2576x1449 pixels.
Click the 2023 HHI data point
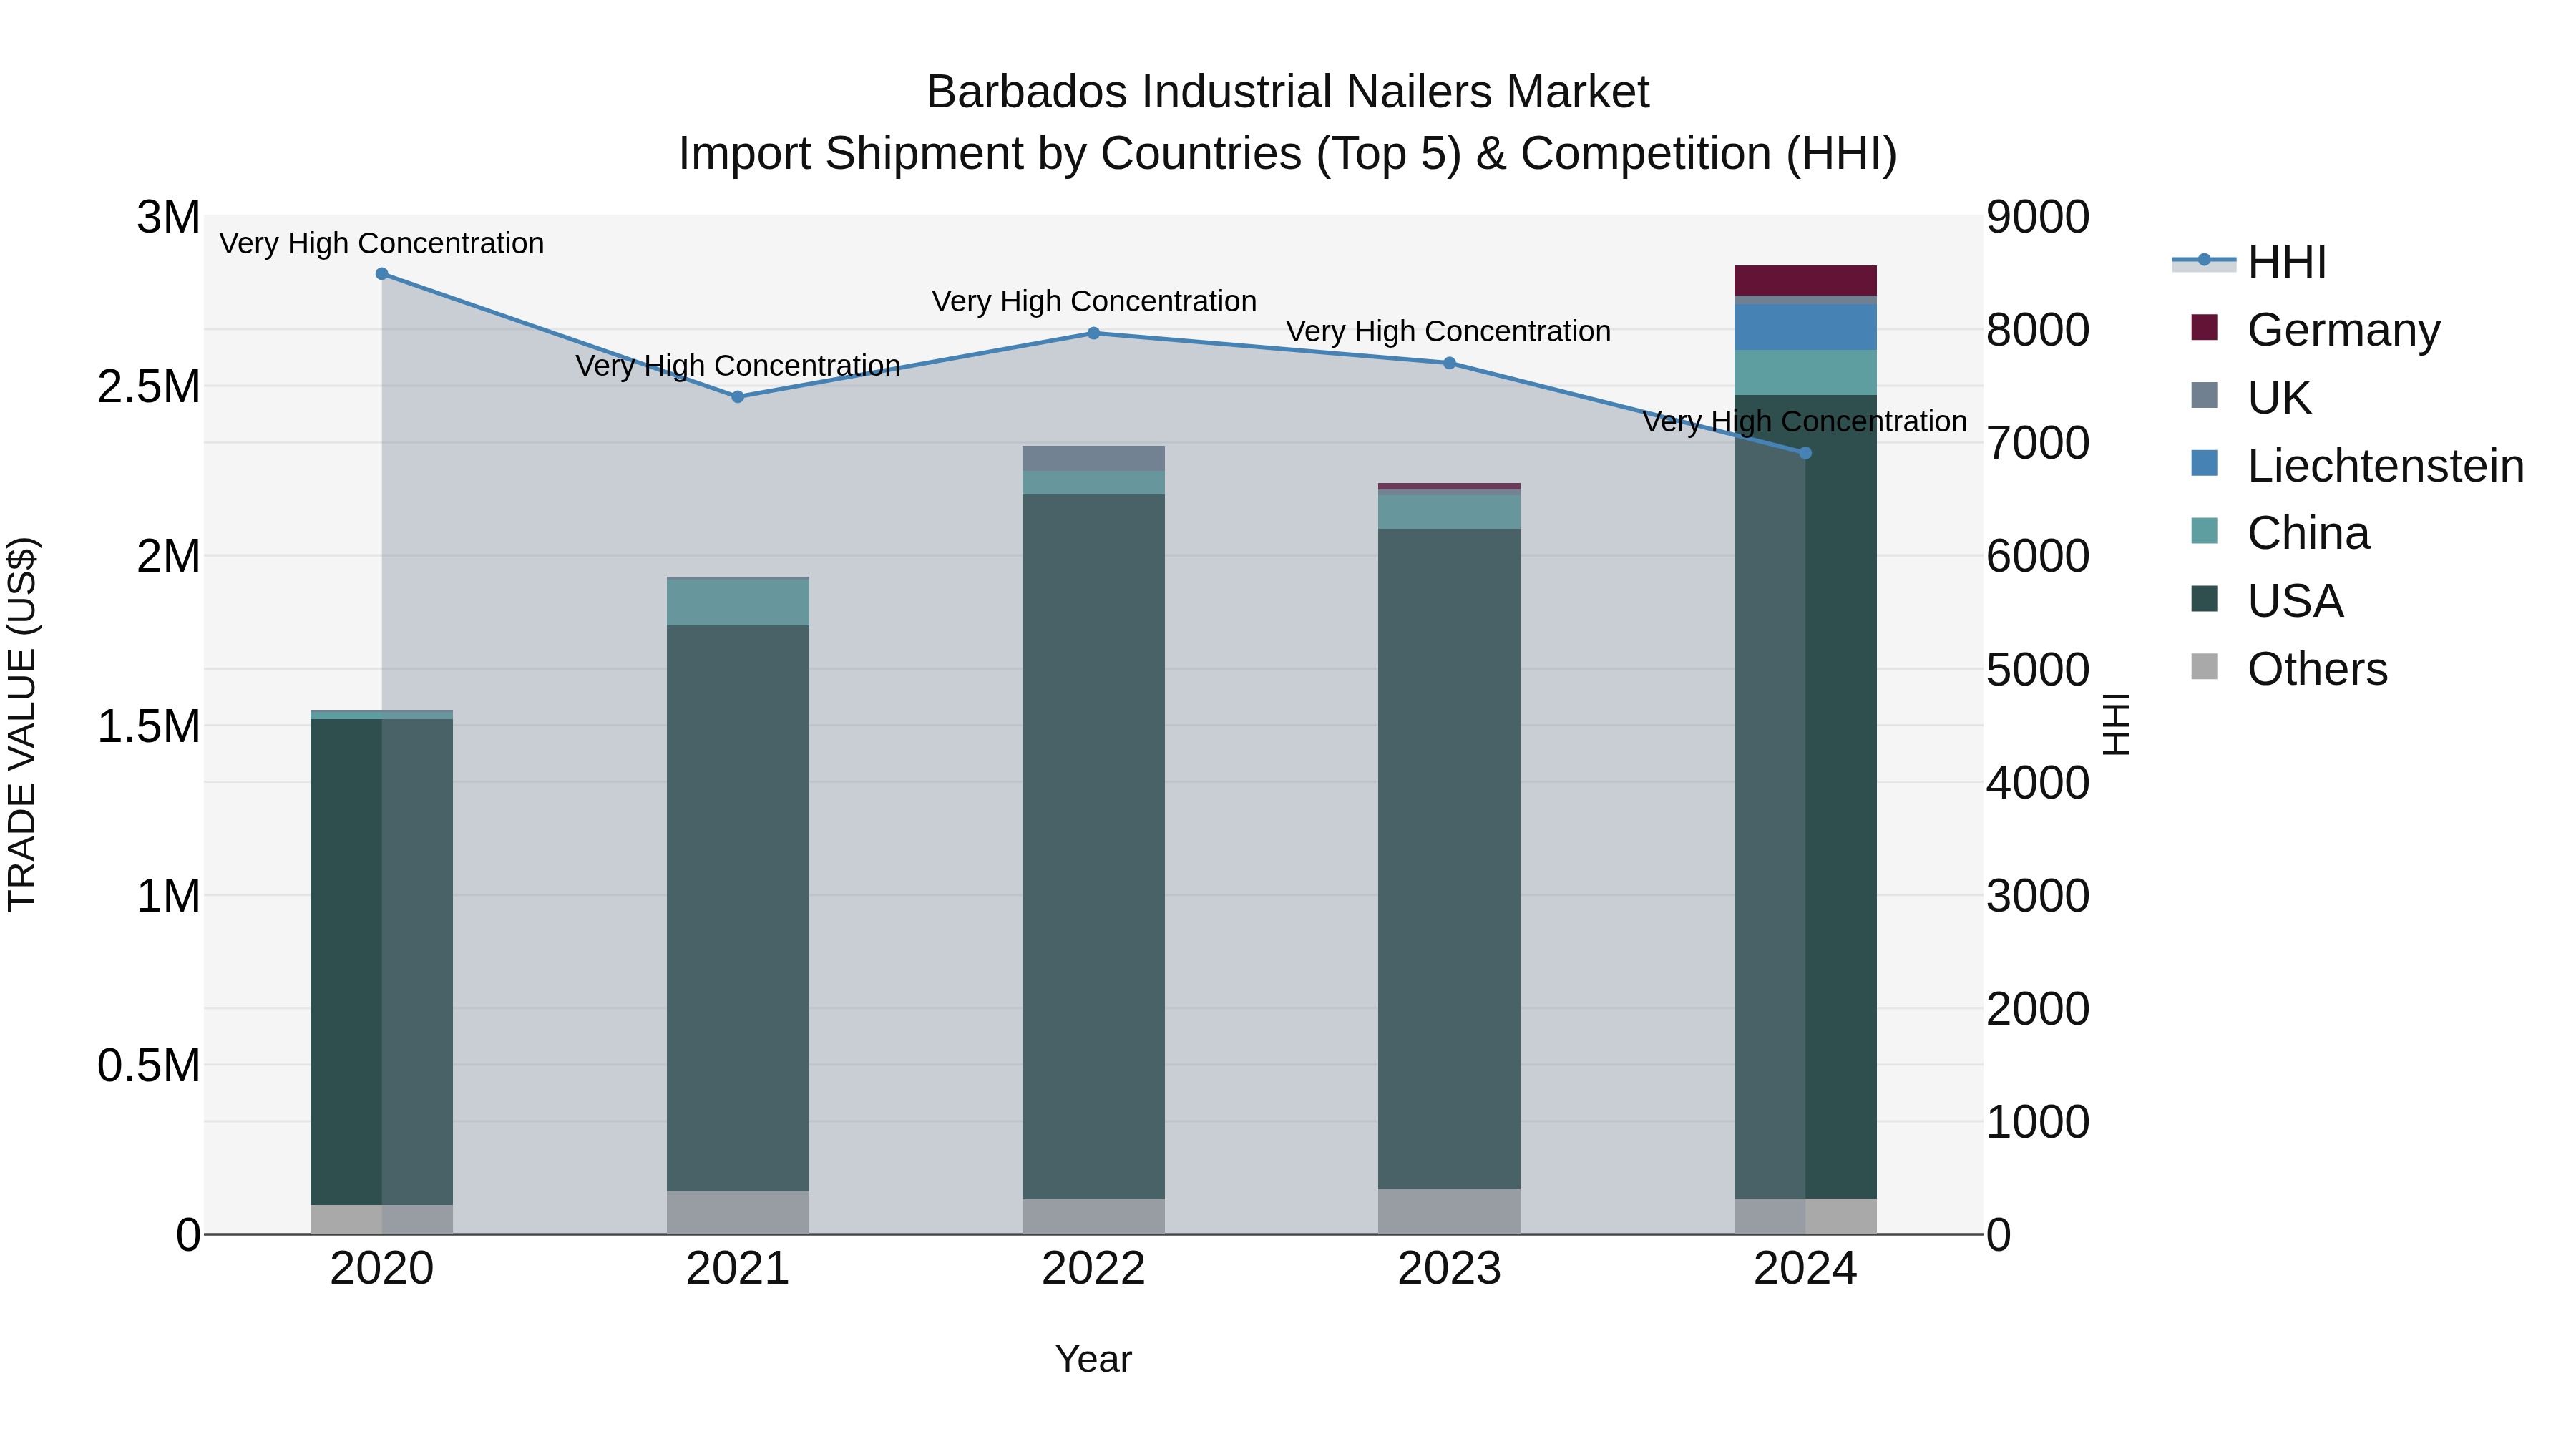(1449, 363)
